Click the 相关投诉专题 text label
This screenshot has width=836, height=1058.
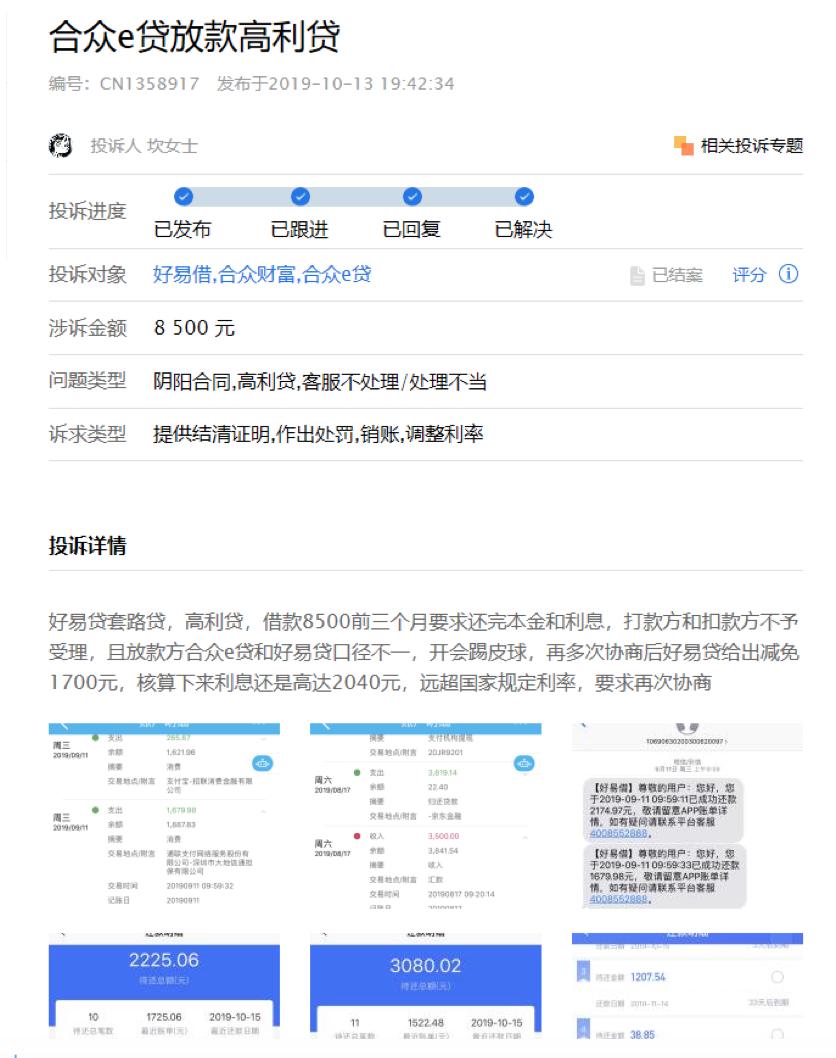pos(755,146)
